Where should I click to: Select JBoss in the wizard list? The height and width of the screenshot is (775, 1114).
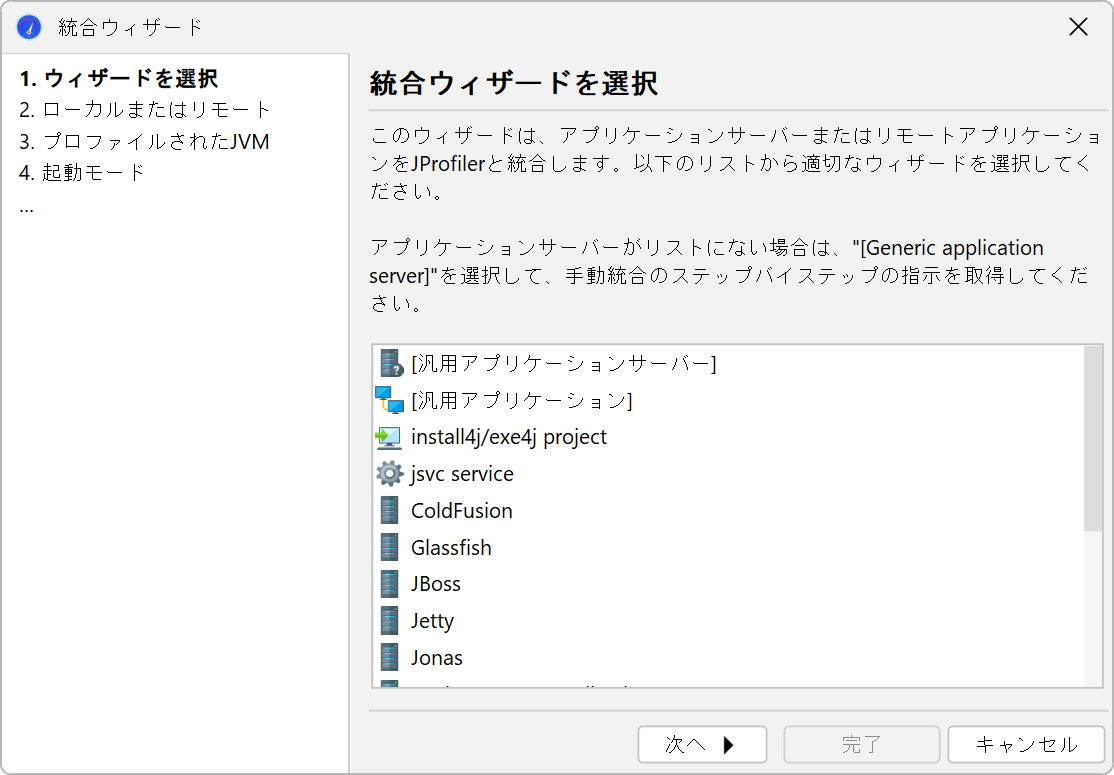click(x=728, y=584)
